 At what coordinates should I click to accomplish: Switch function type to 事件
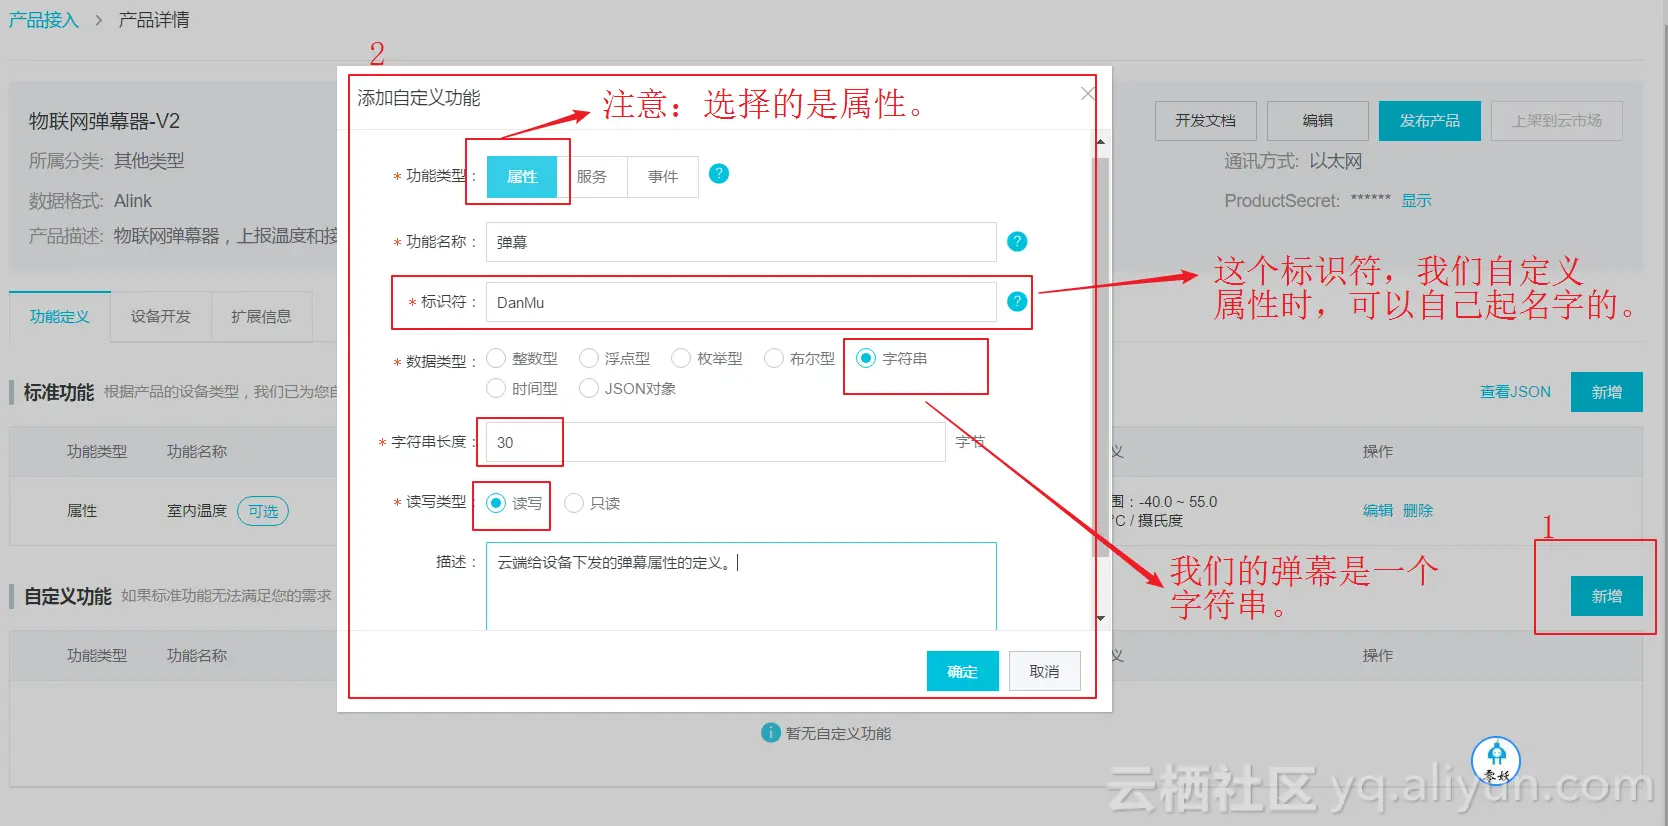662,177
